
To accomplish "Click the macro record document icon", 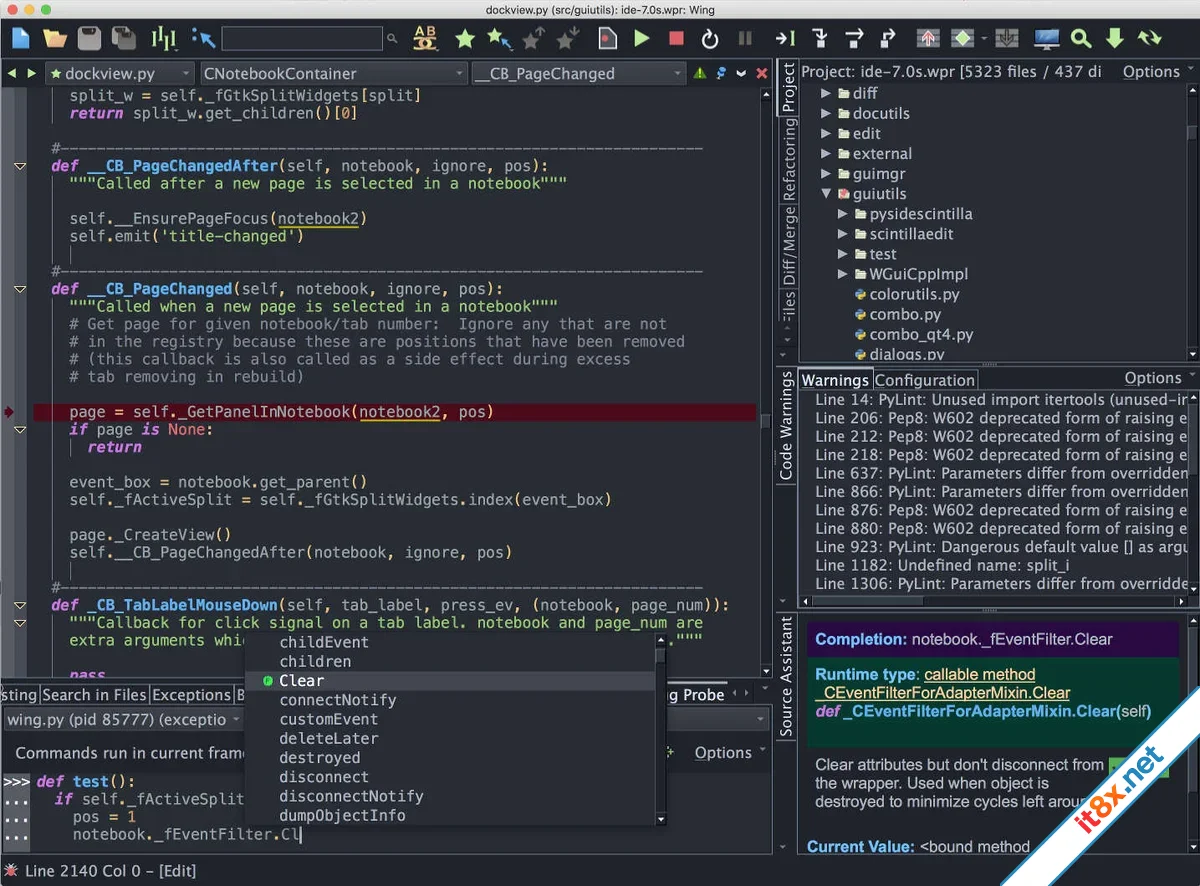I will [607, 39].
